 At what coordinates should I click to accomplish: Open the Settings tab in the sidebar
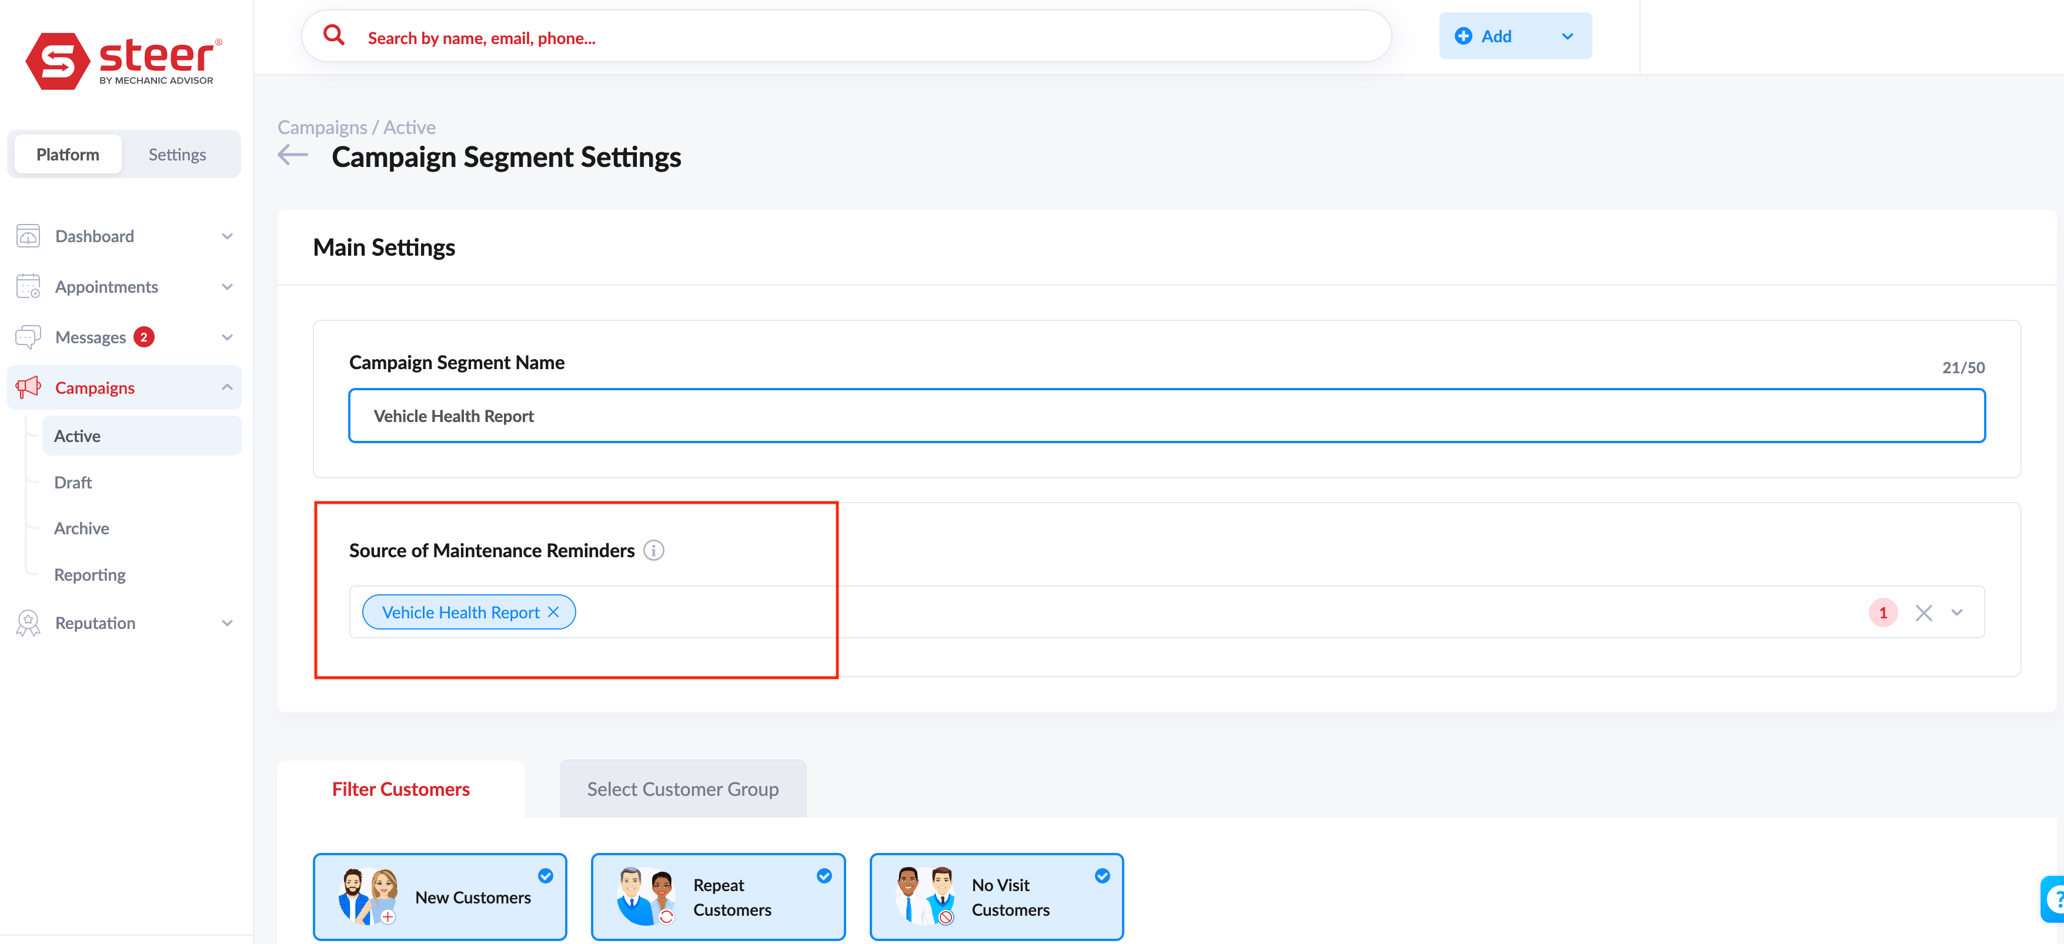coord(177,154)
